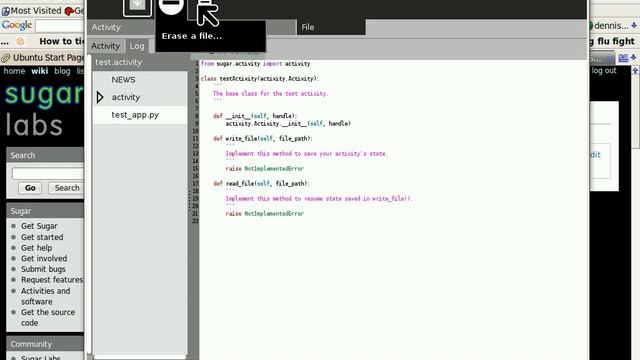The image size is (640, 360).
Task: Open the Get involved sidebar link
Action: tap(44, 258)
